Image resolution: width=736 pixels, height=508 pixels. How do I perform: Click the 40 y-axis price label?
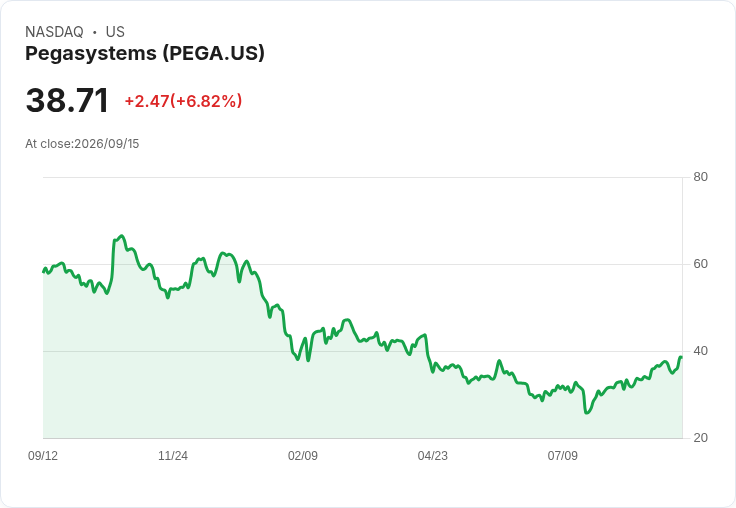pos(700,351)
